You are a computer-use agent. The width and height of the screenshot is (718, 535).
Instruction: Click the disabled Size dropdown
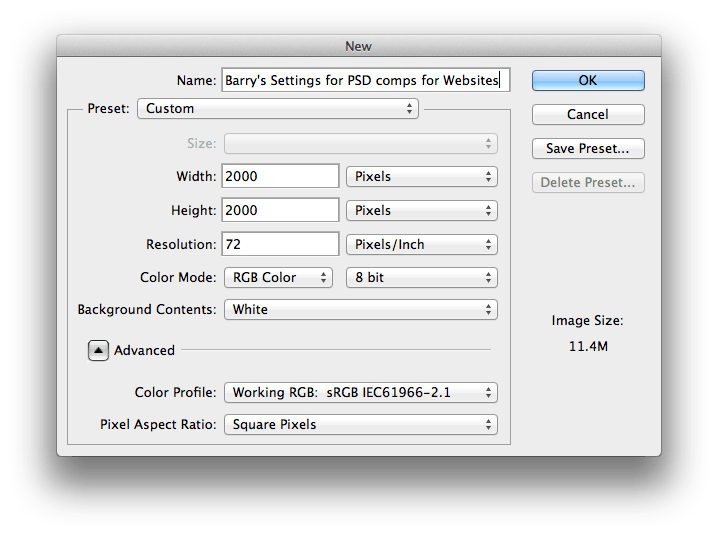361,143
